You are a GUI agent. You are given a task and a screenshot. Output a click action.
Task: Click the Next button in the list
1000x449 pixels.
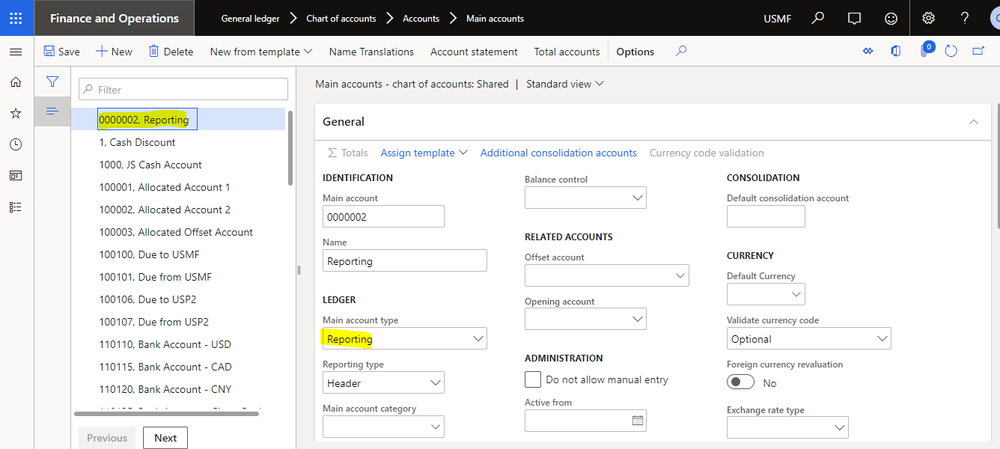165,438
